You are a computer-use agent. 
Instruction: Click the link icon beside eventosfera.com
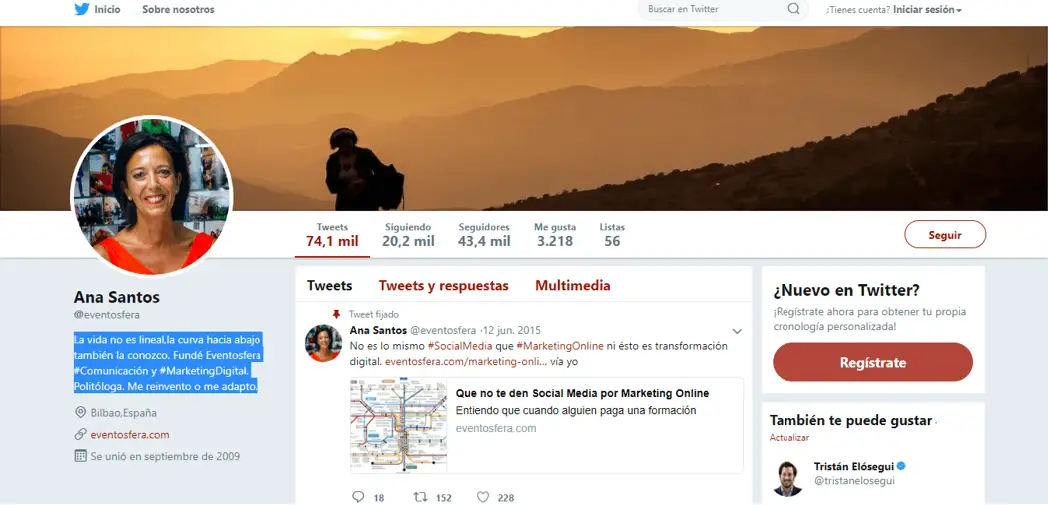click(x=80, y=434)
